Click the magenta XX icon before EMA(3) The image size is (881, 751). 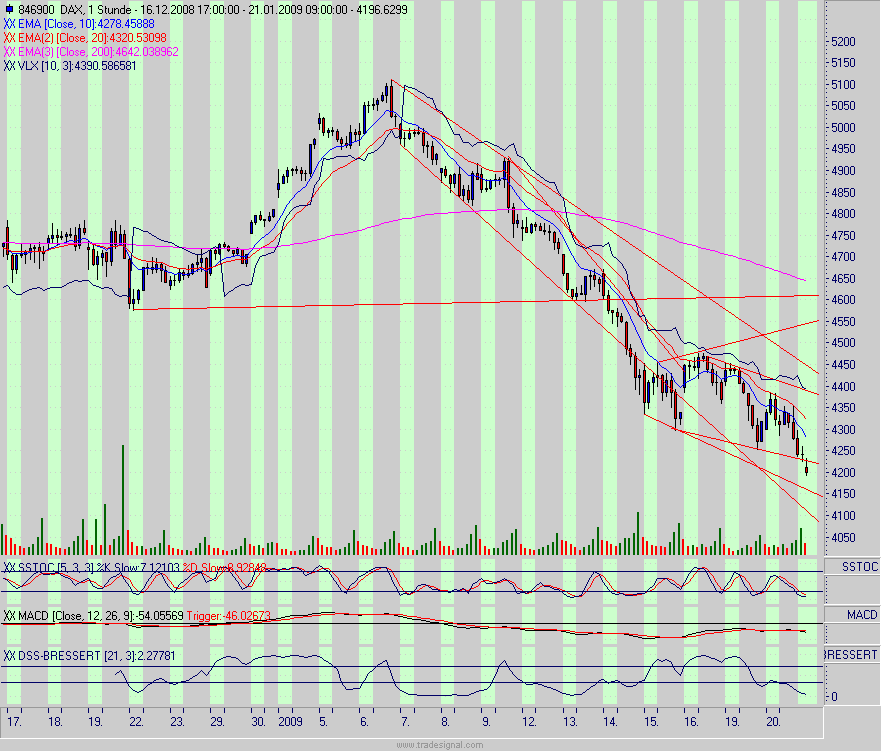click(8, 51)
